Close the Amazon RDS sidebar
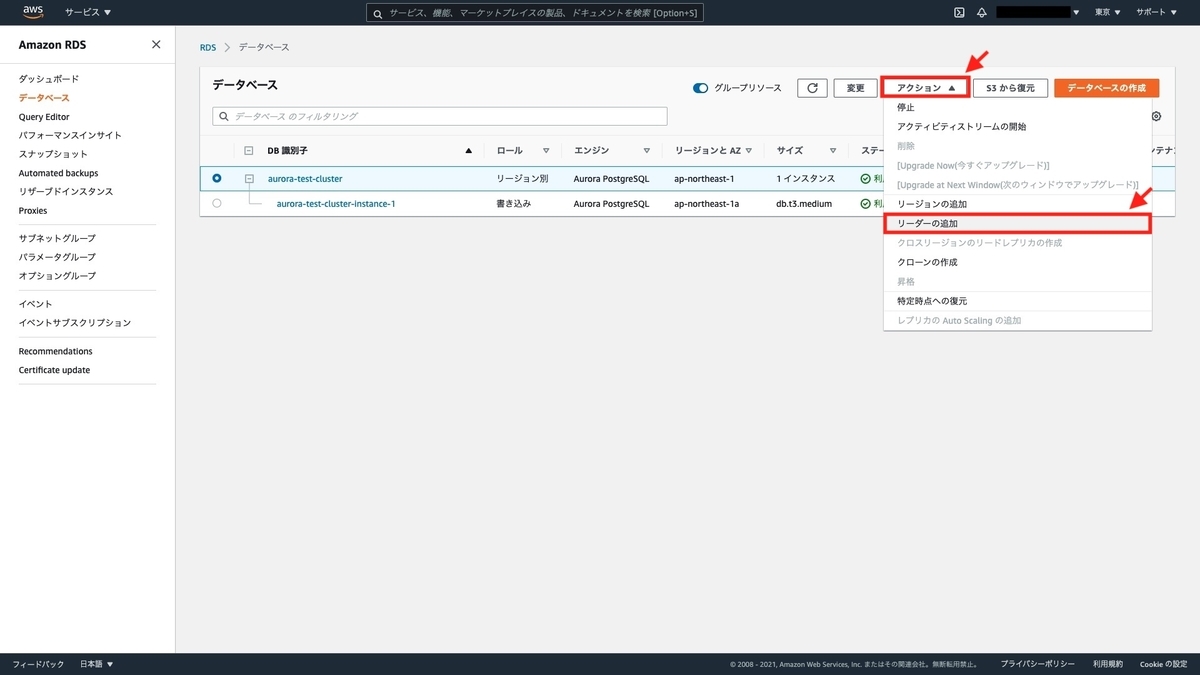The width and height of the screenshot is (1200, 675). (x=156, y=44)
